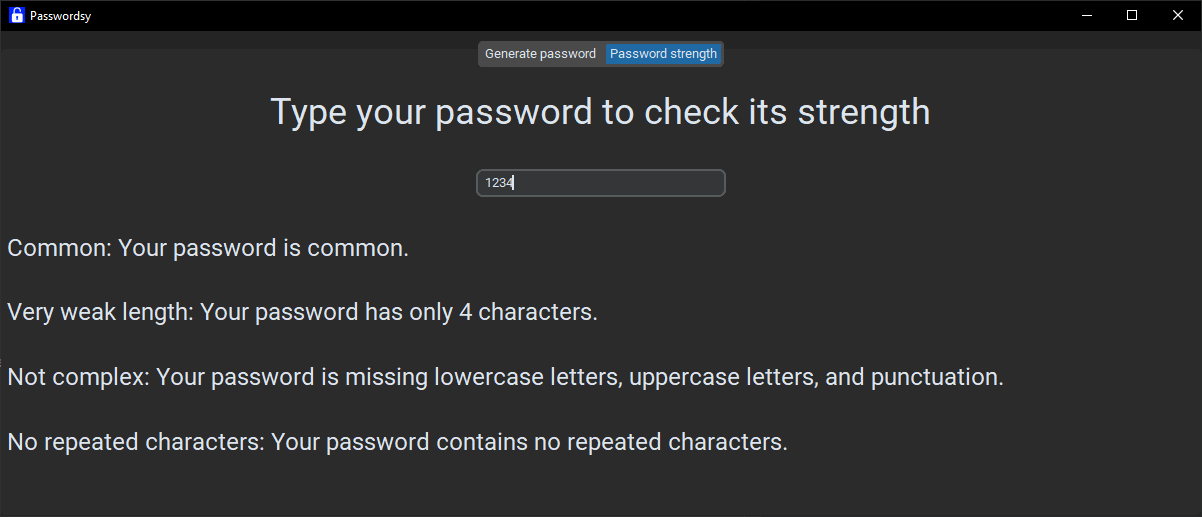Screen dimensions: 1202x517
Task: Click the missing lowercase, uppercase, punctuation message
Action: coord(580,377)
